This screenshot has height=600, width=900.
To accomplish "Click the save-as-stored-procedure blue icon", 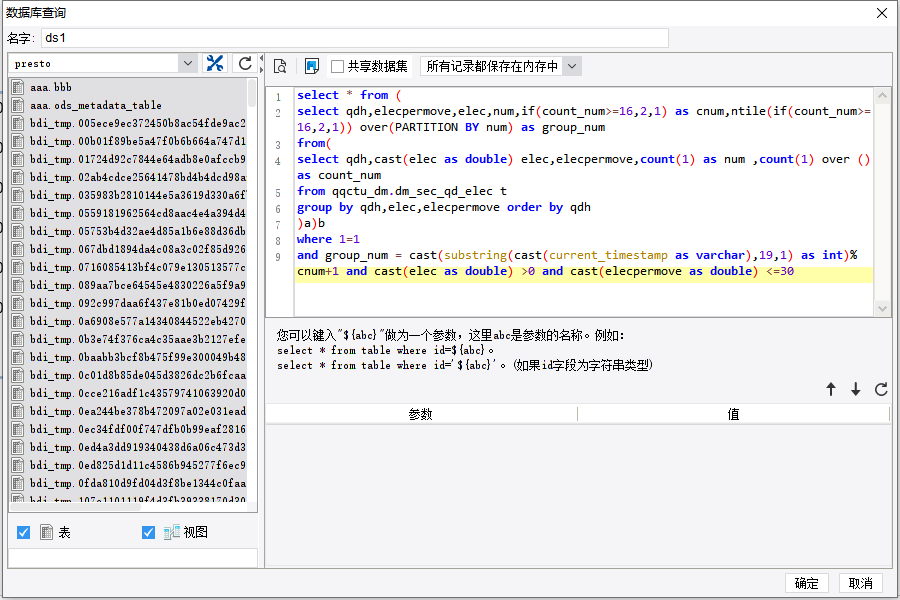I will tap(312, 67).
